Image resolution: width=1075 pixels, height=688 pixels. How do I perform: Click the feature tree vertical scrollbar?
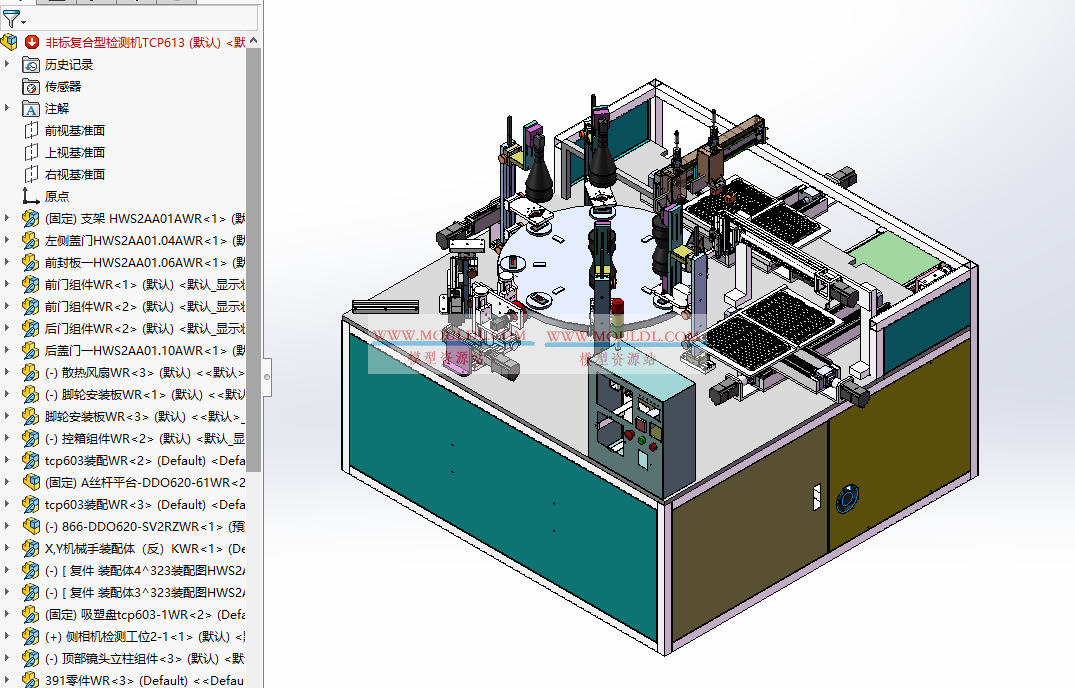pos(254,250)
